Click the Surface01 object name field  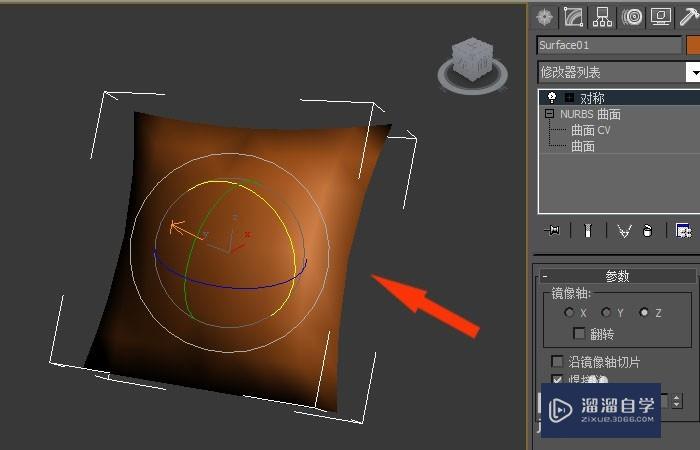click(609, 45)
